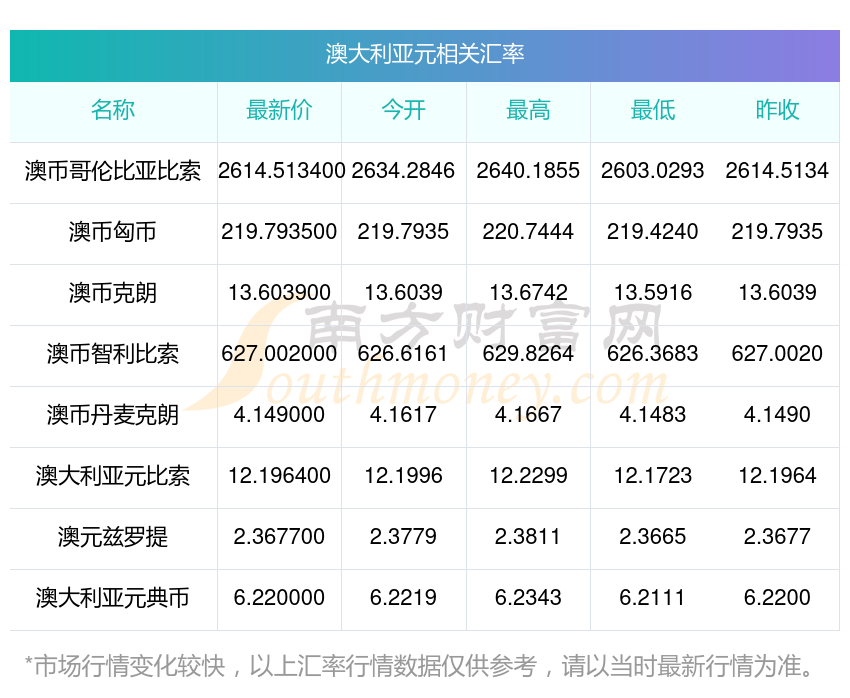Click the row name 澳币智利比索
The image size is (850, 698).
(x=113, y=354)
